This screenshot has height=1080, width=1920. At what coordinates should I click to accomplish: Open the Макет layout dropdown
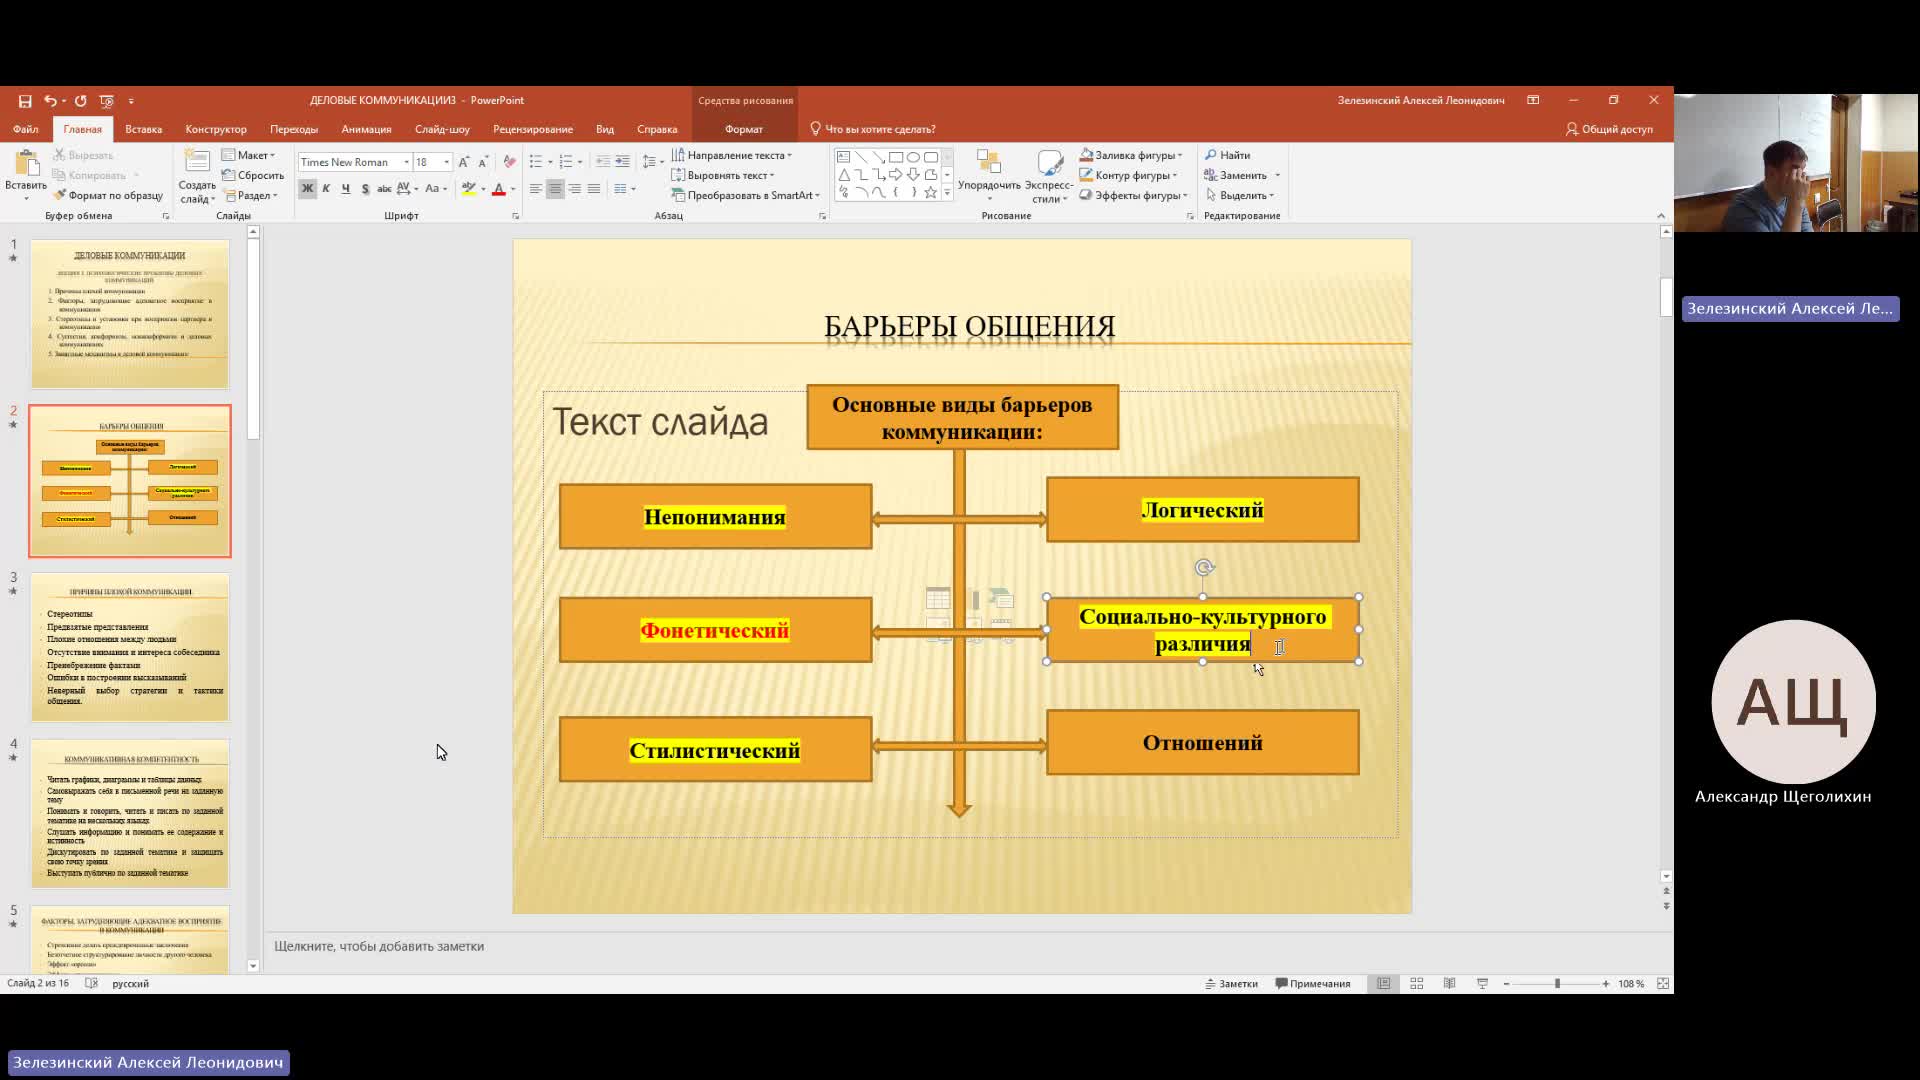[x=248, y=155]
